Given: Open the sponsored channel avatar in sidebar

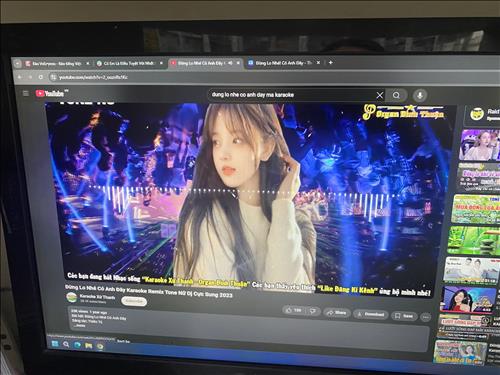Looking at the screenshot, I should 477,114.
